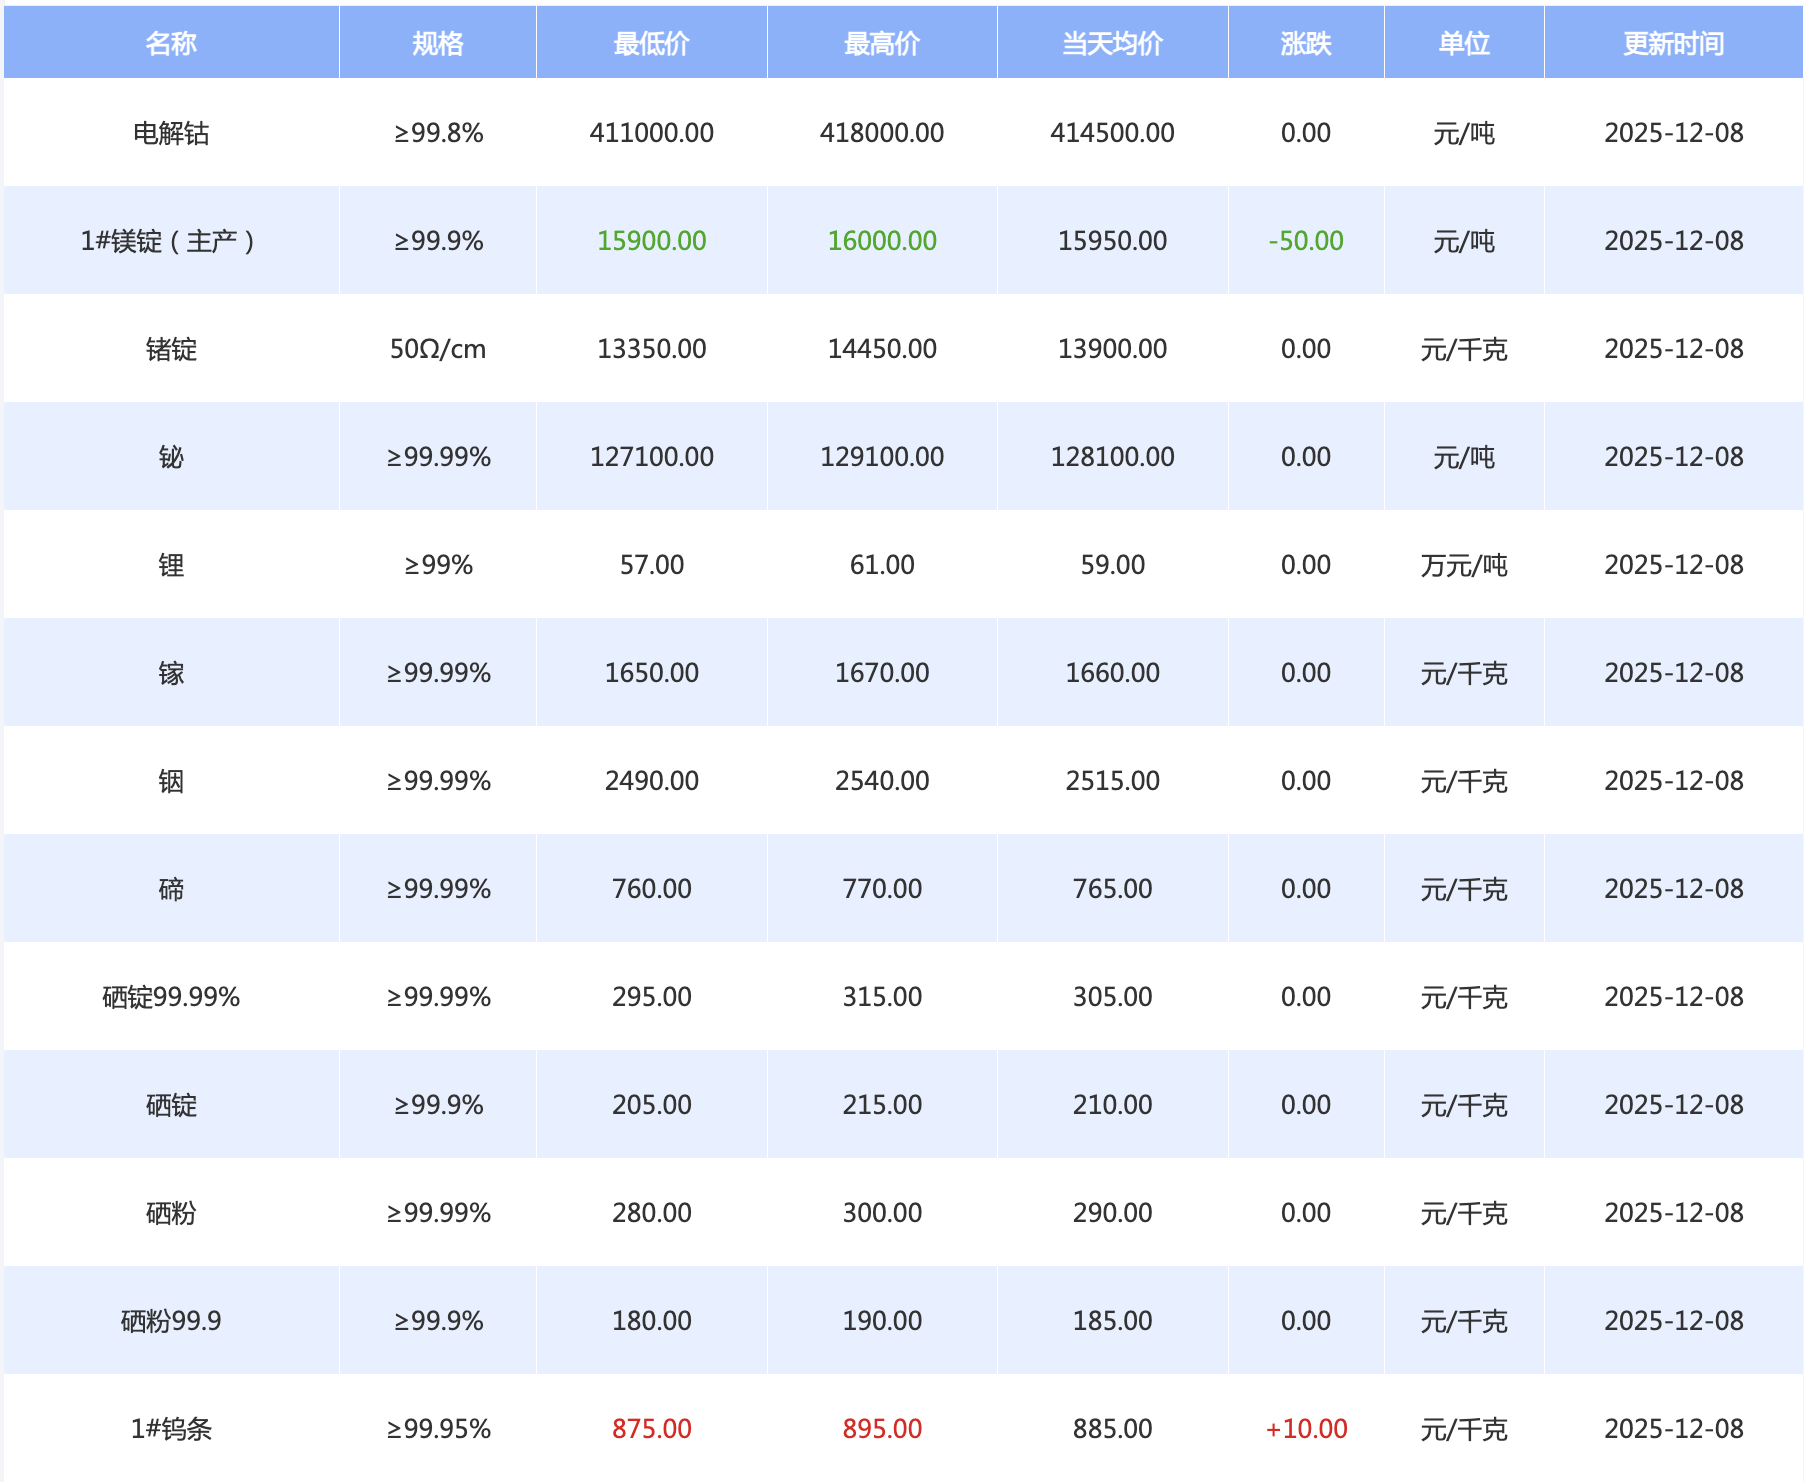Select the 1#钨条 product name
The height and width of the screenshot is (1482, 1804).
pos(171,1429)
